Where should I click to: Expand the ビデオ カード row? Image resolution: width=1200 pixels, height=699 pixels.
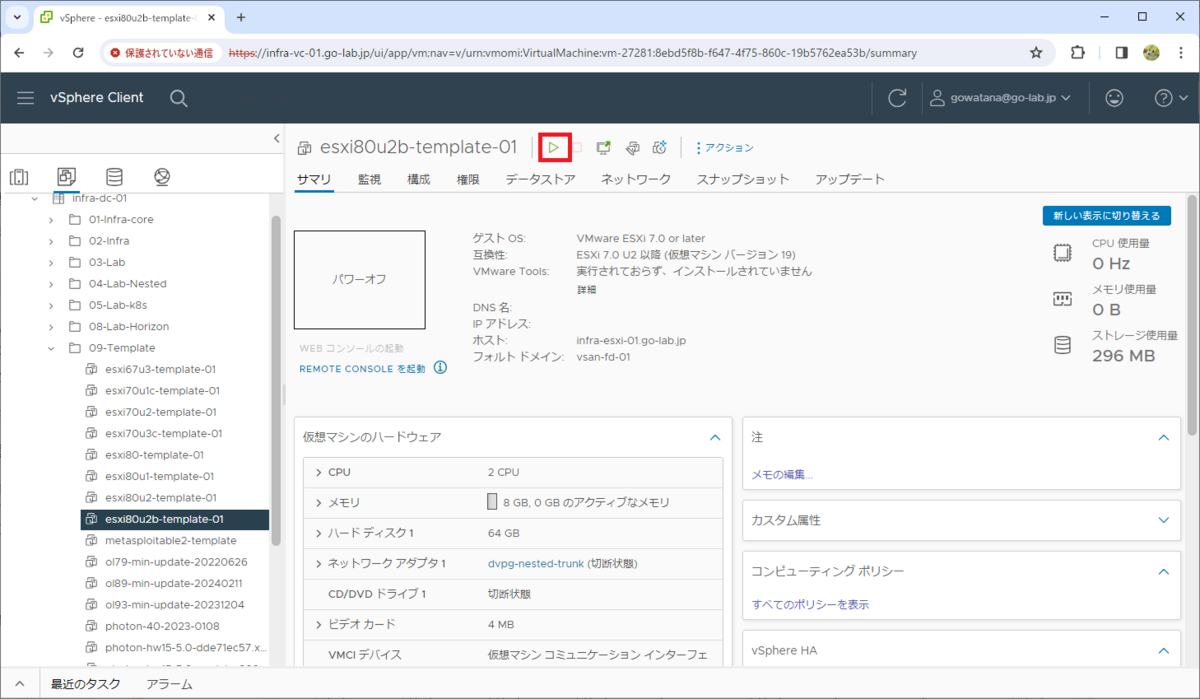click(318, 624)
